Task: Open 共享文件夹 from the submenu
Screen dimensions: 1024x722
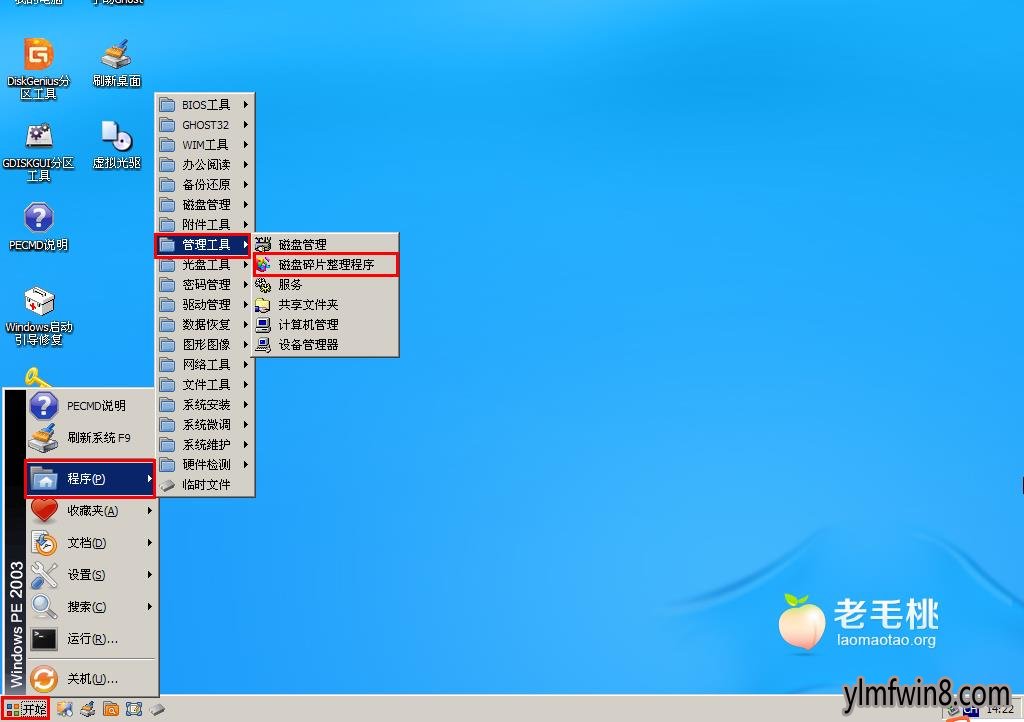Action: pos(325,304)
